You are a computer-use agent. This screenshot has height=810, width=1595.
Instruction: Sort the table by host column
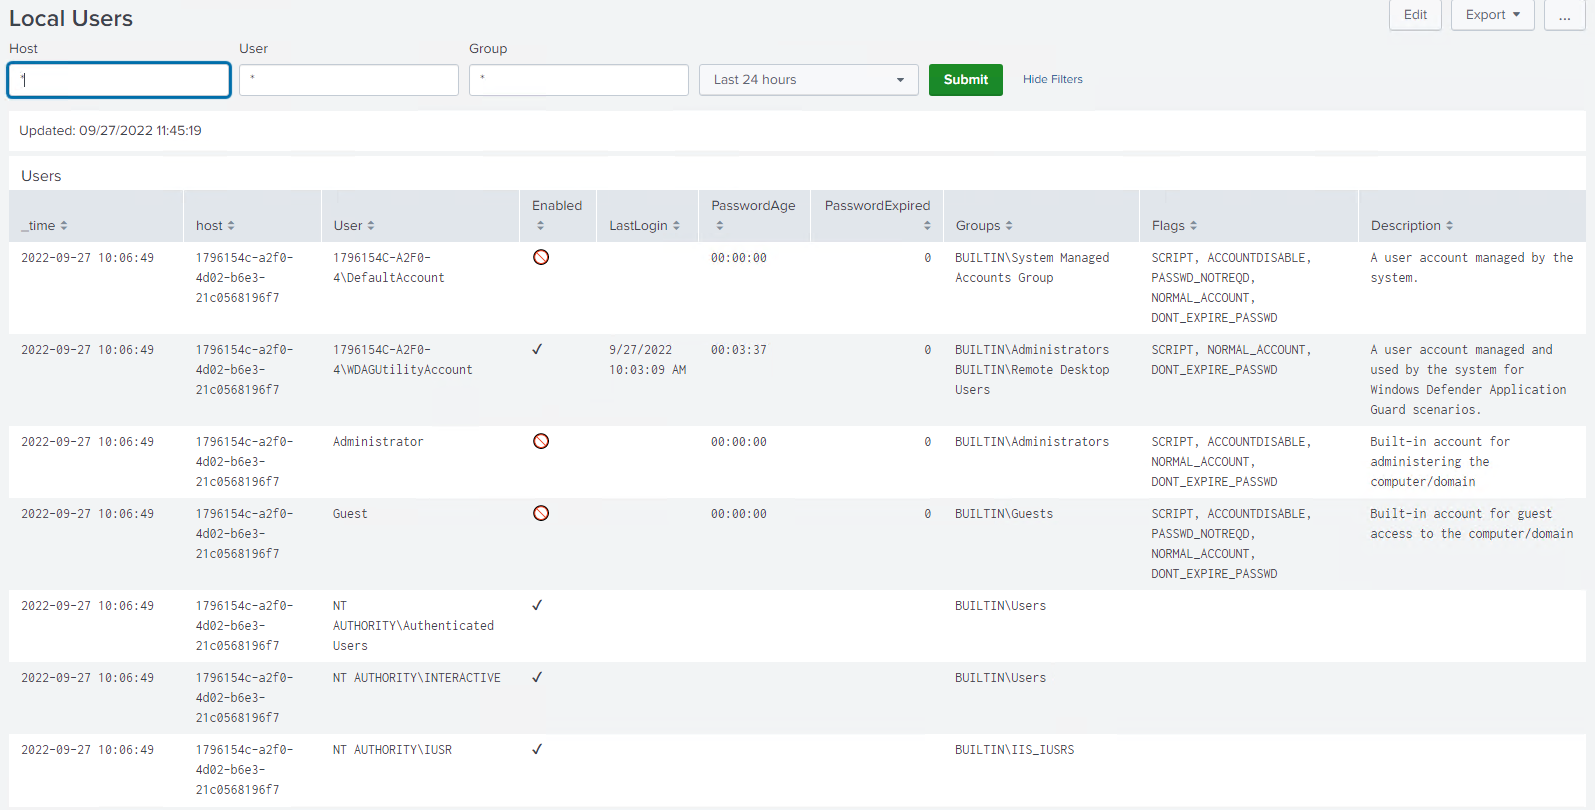point(215,226)
